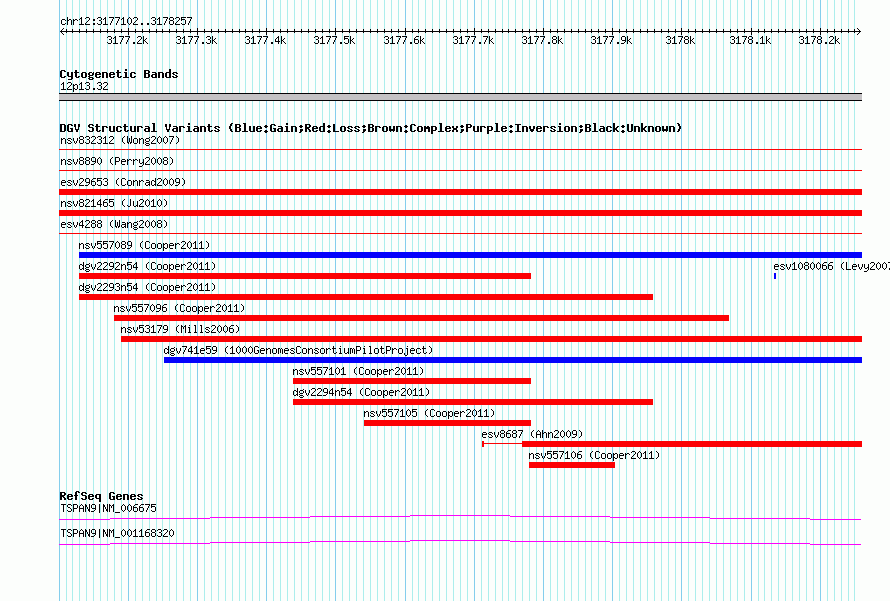Select the 3178.2k ruler tick label

pyautogui.click(x=819, y=40)
